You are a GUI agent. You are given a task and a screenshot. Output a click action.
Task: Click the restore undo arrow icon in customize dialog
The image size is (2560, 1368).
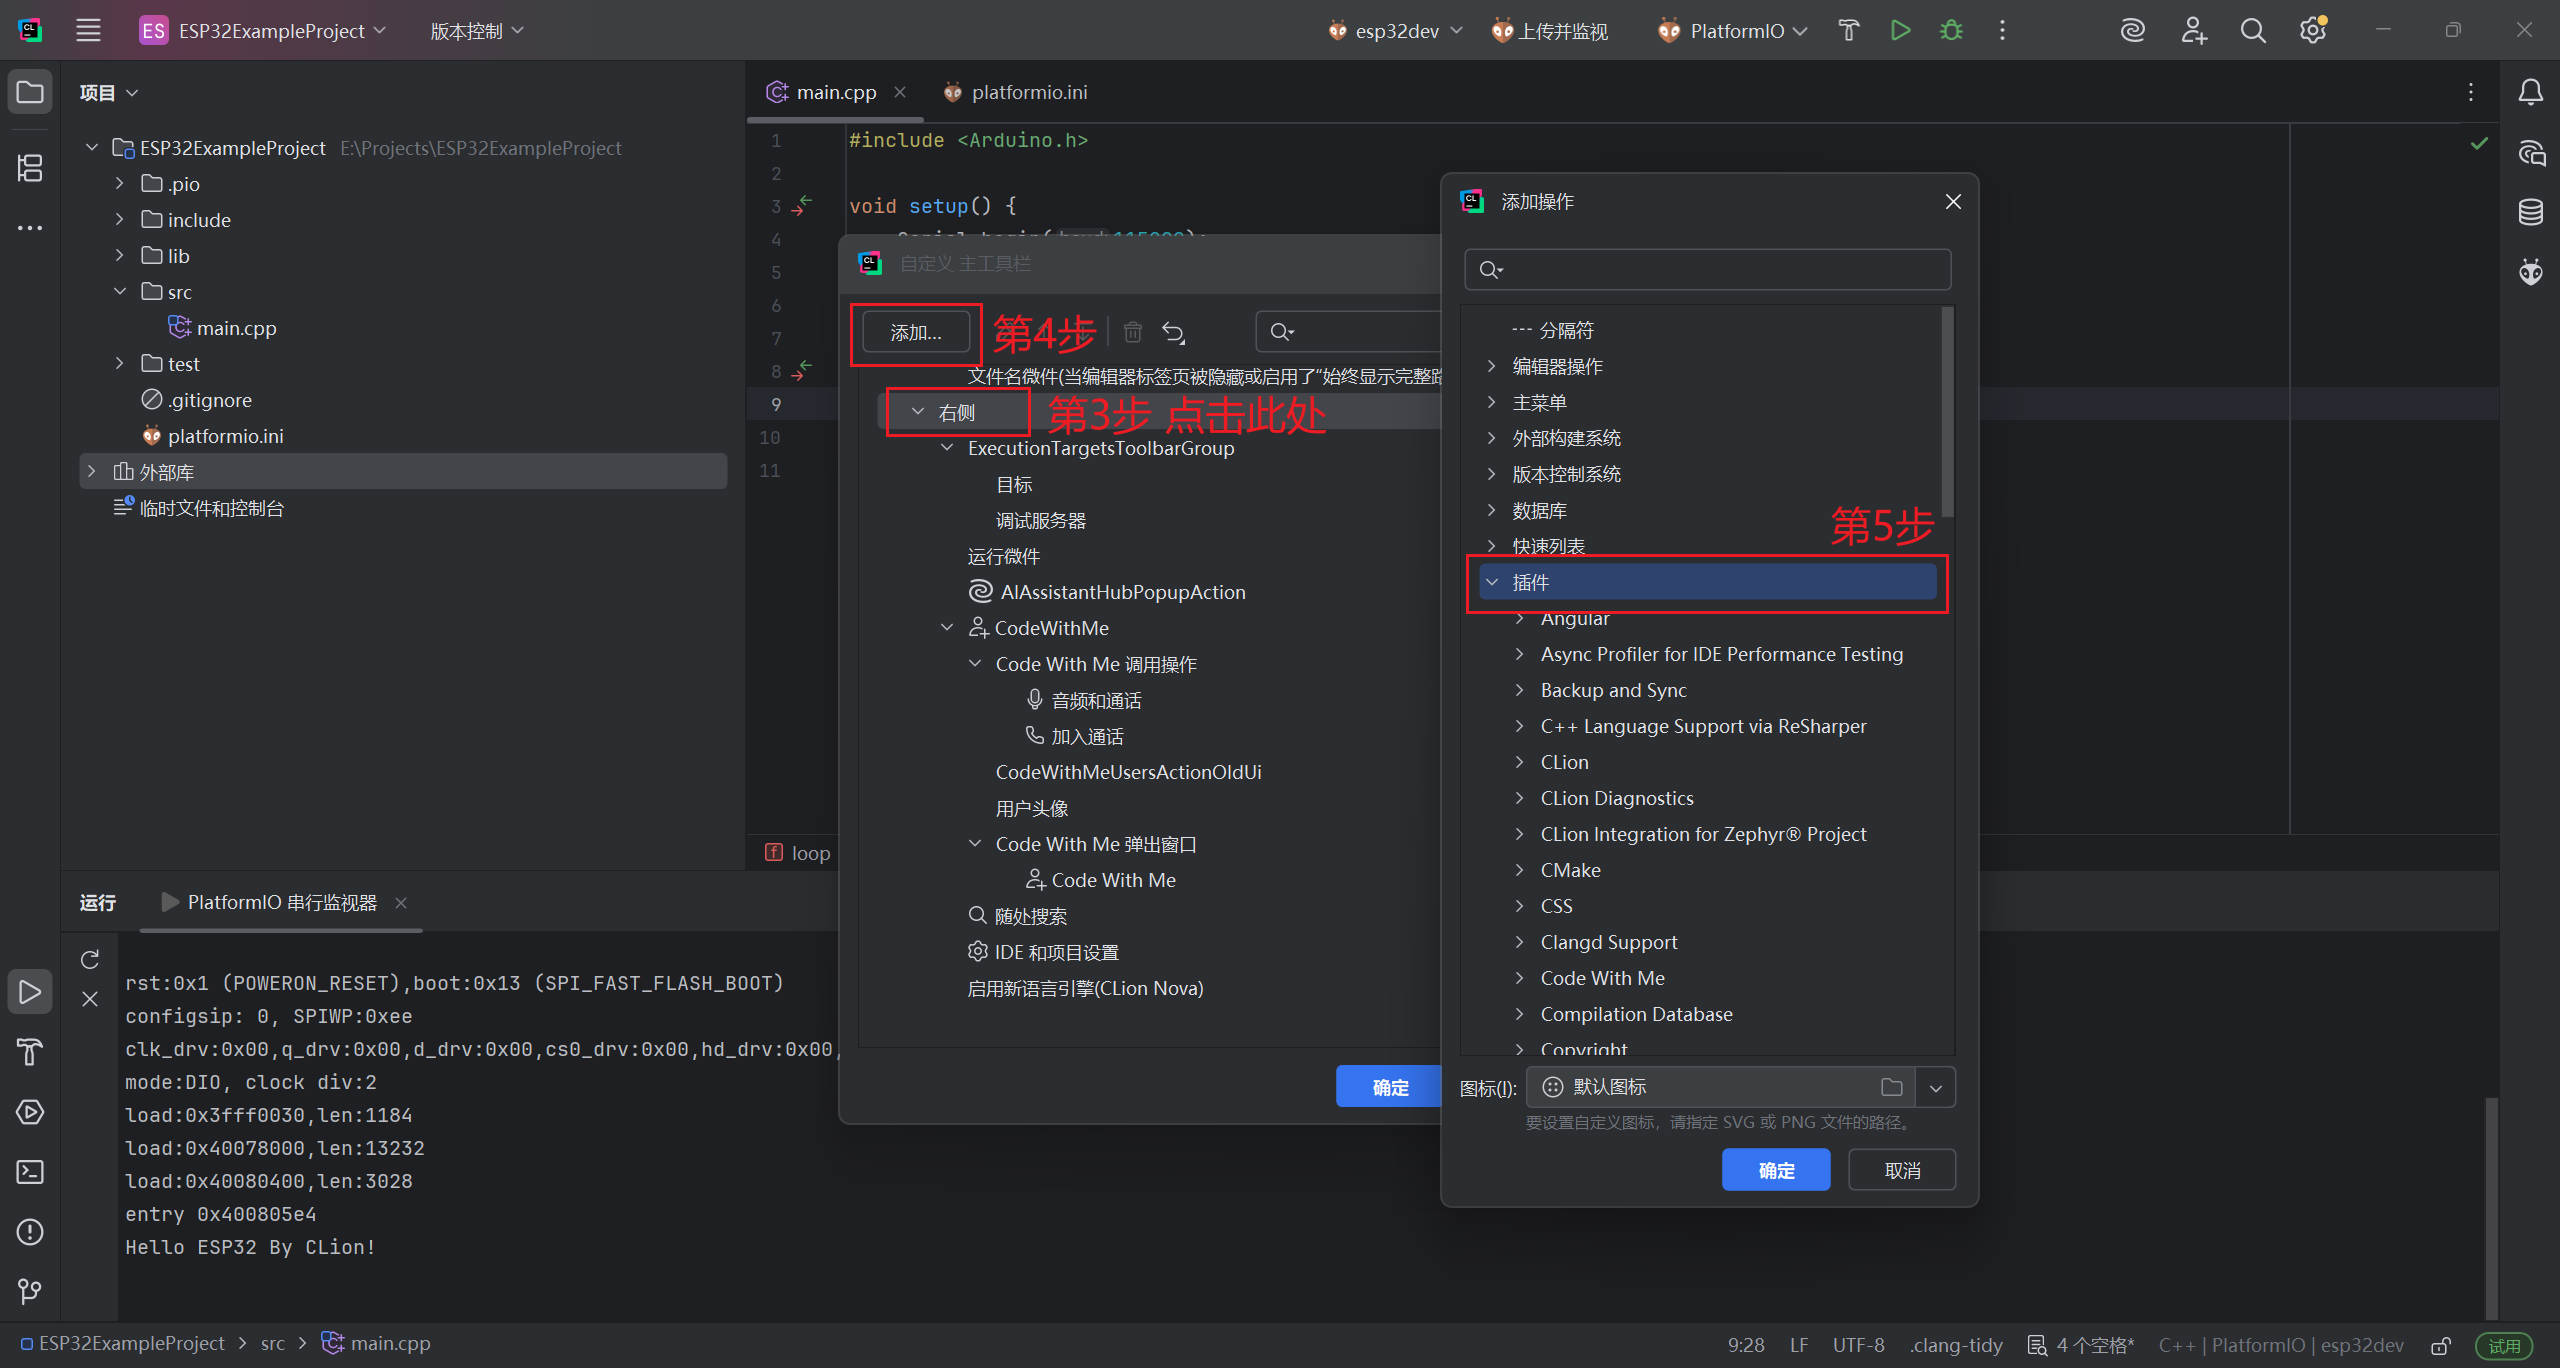(x=1173, y=332)
